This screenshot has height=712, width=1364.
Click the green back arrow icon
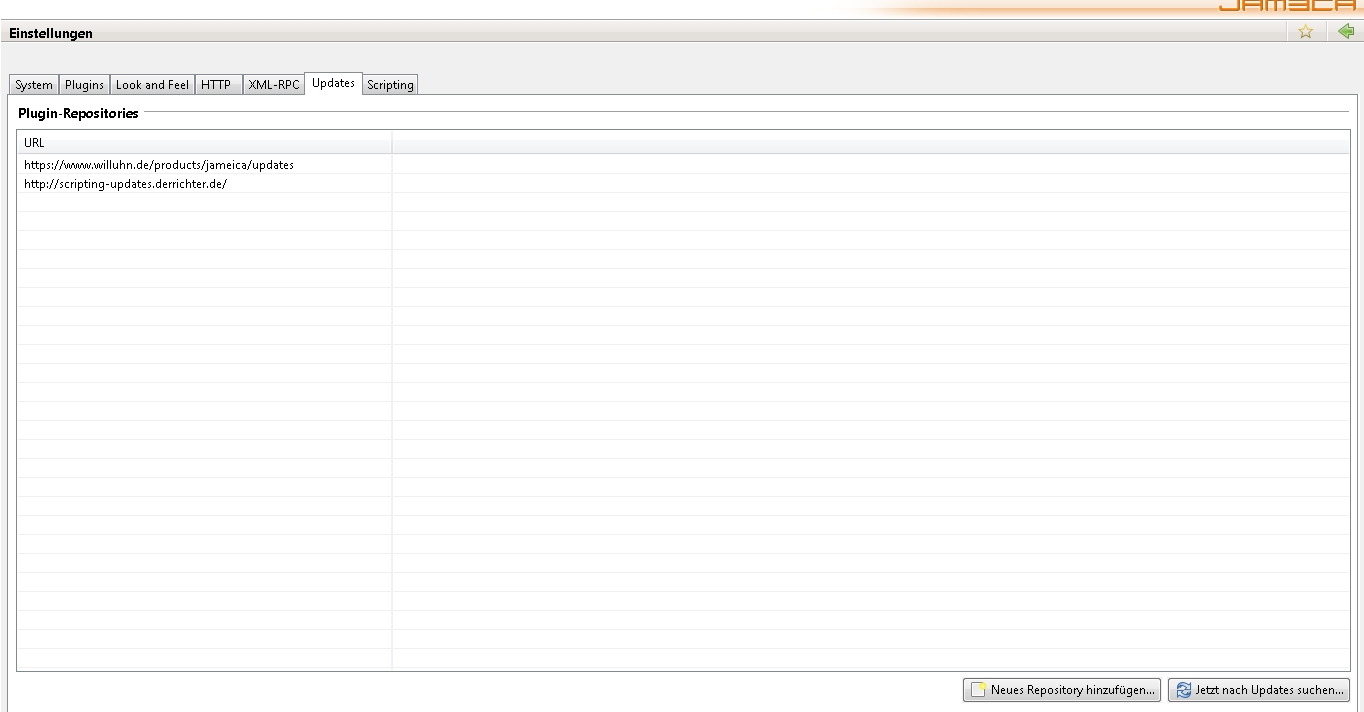(1346, 32)
